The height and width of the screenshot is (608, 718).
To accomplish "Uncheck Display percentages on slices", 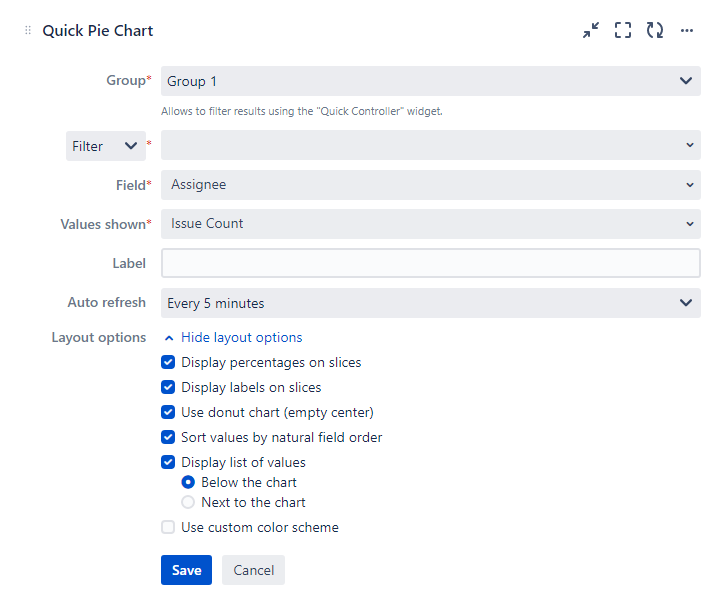I will coord(168,363).
